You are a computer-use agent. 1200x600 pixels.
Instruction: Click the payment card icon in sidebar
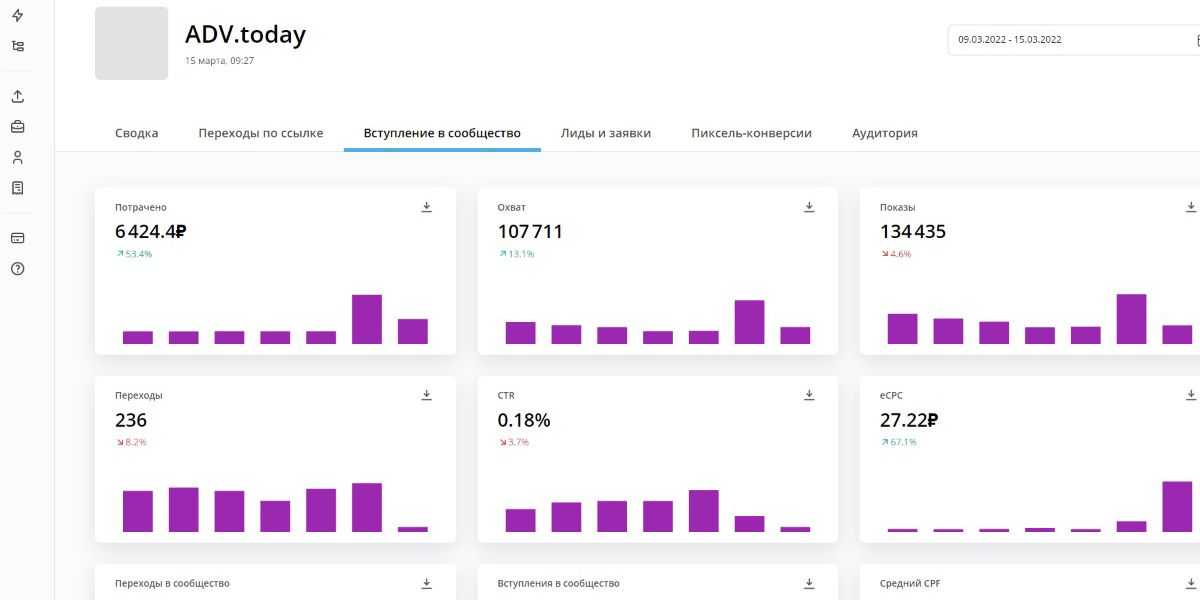17,238
